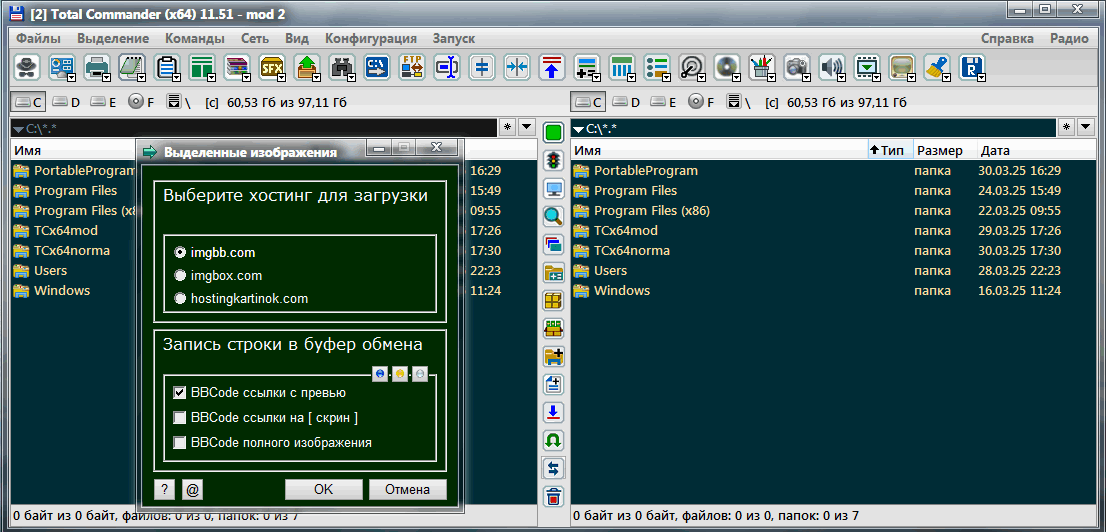
Task: Select hostingkartinok.com hosting option
Action: point(241,298)
